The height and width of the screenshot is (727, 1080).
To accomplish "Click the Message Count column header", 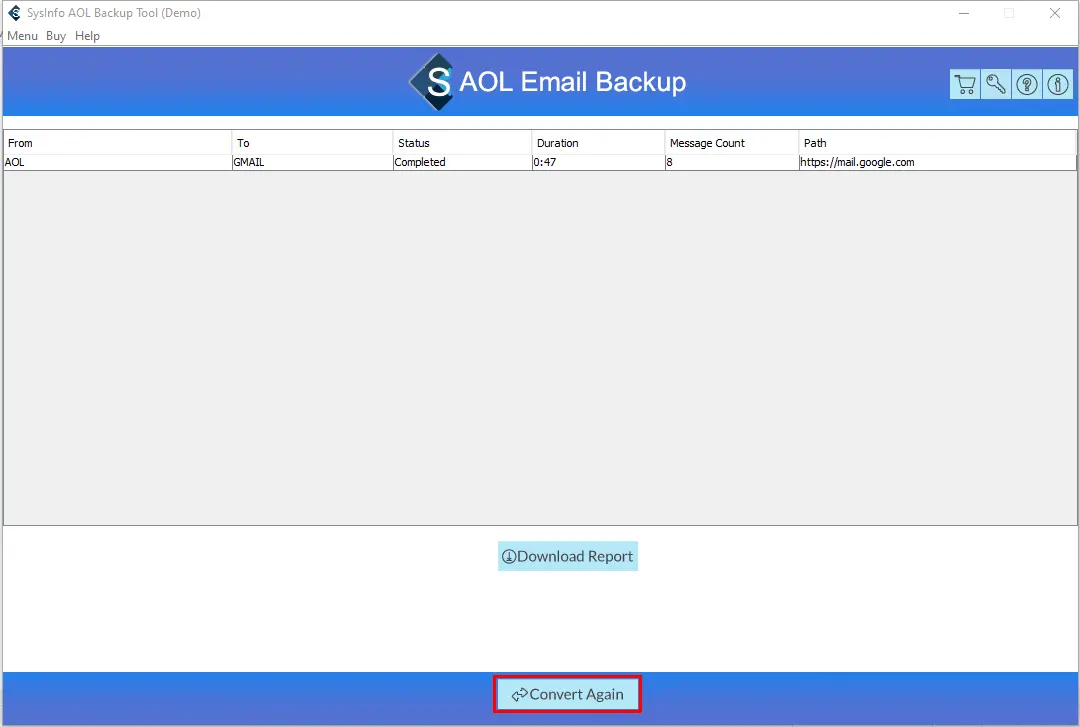I will [x=731, y=143].
